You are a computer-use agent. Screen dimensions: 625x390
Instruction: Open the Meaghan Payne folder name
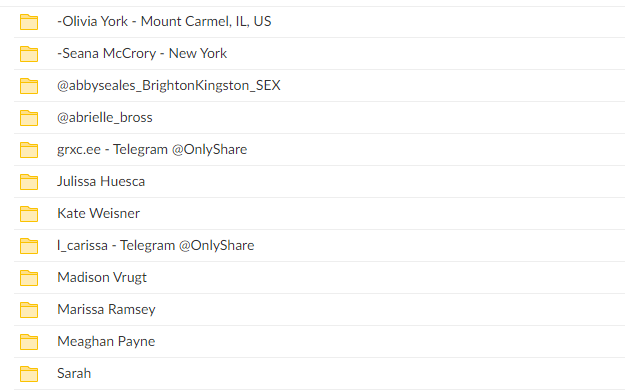106,342
